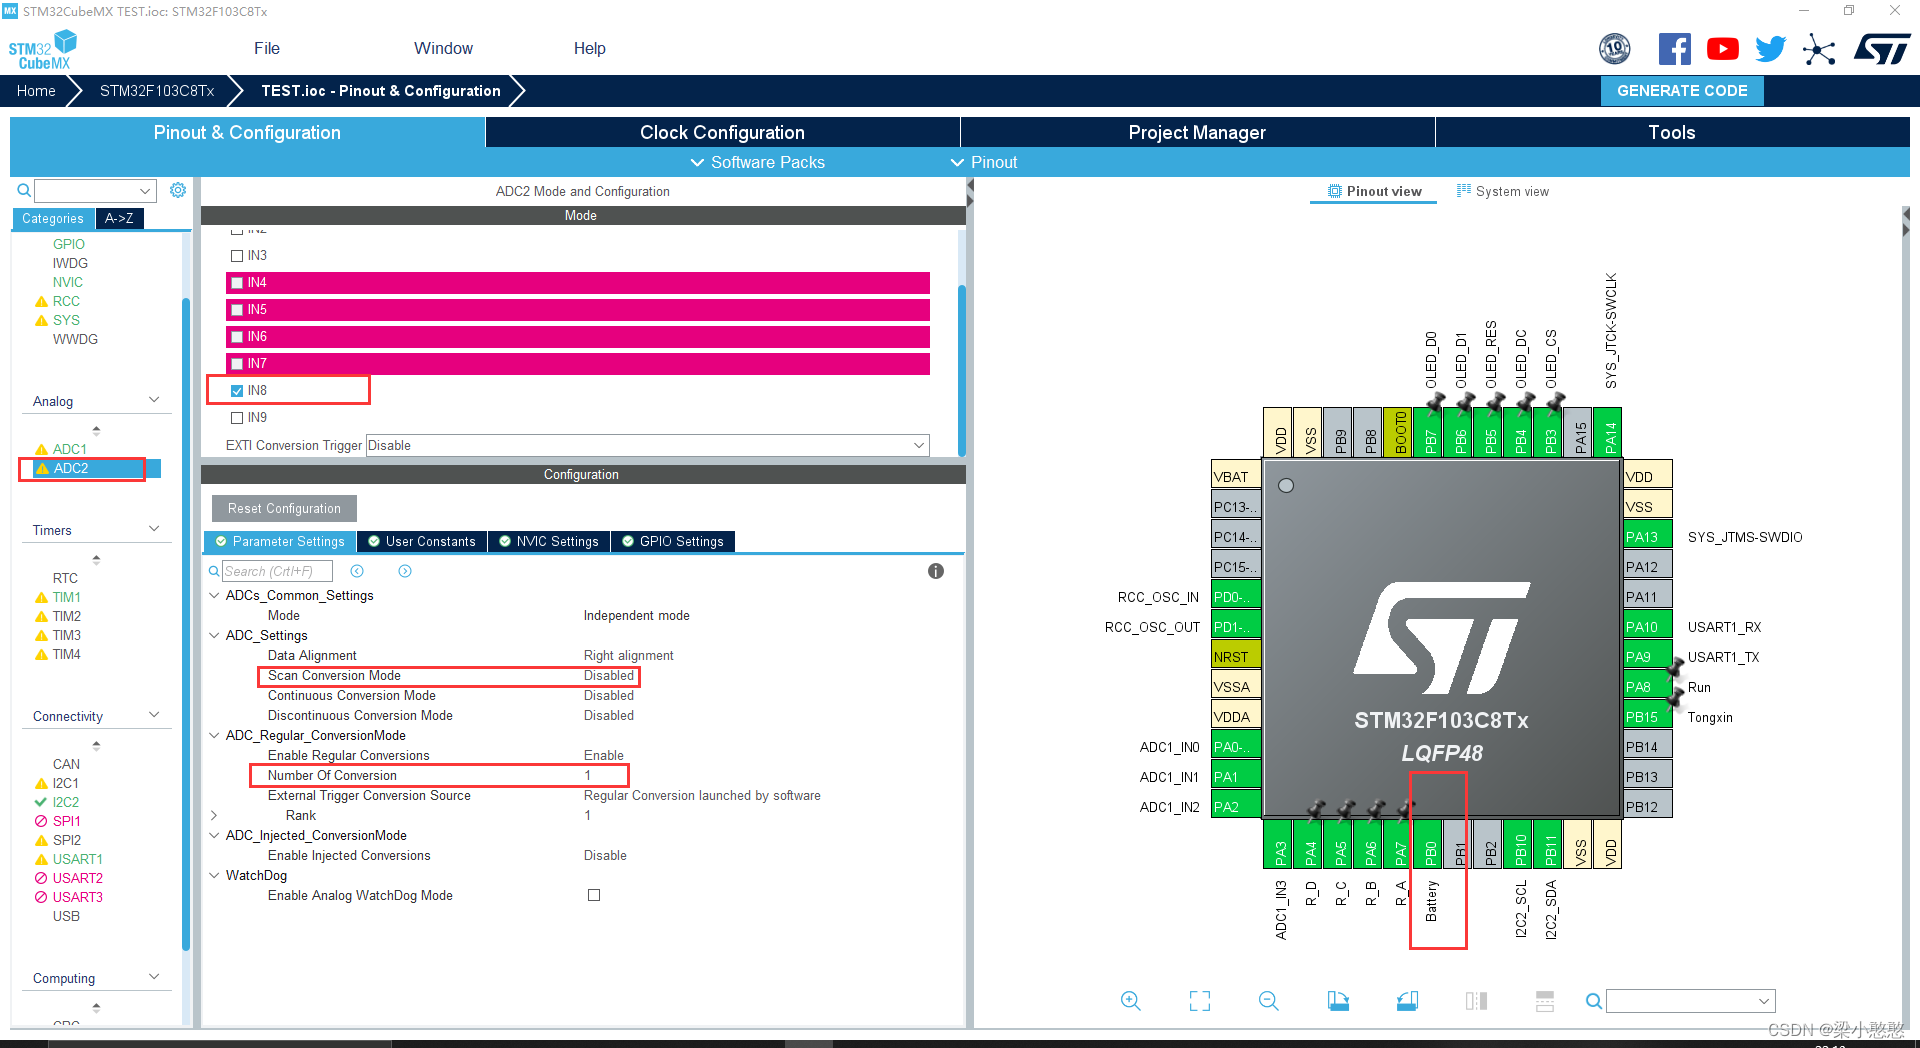This screenshot has height=1048, width=1920.
Task: Open the Window menu
Action: click(443, 48)
